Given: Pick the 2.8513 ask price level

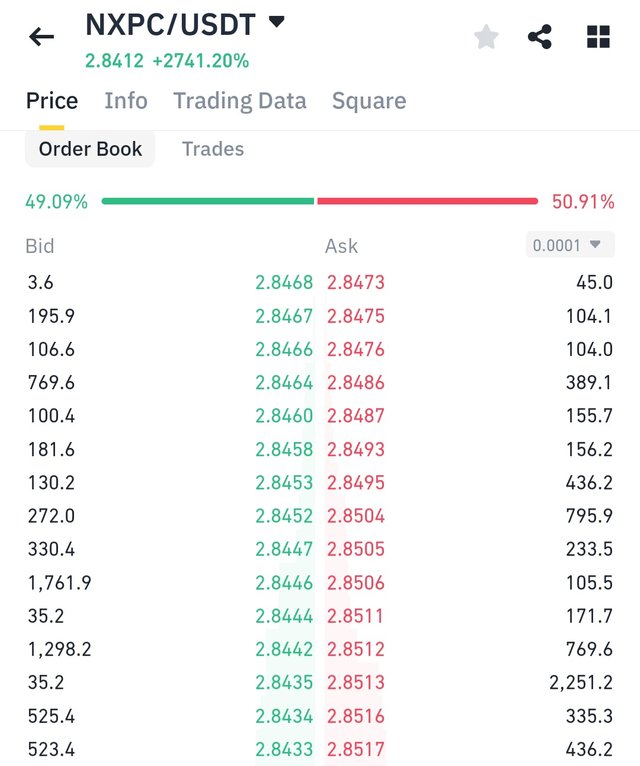Looking at the screenshot, I should pos(356,682).
